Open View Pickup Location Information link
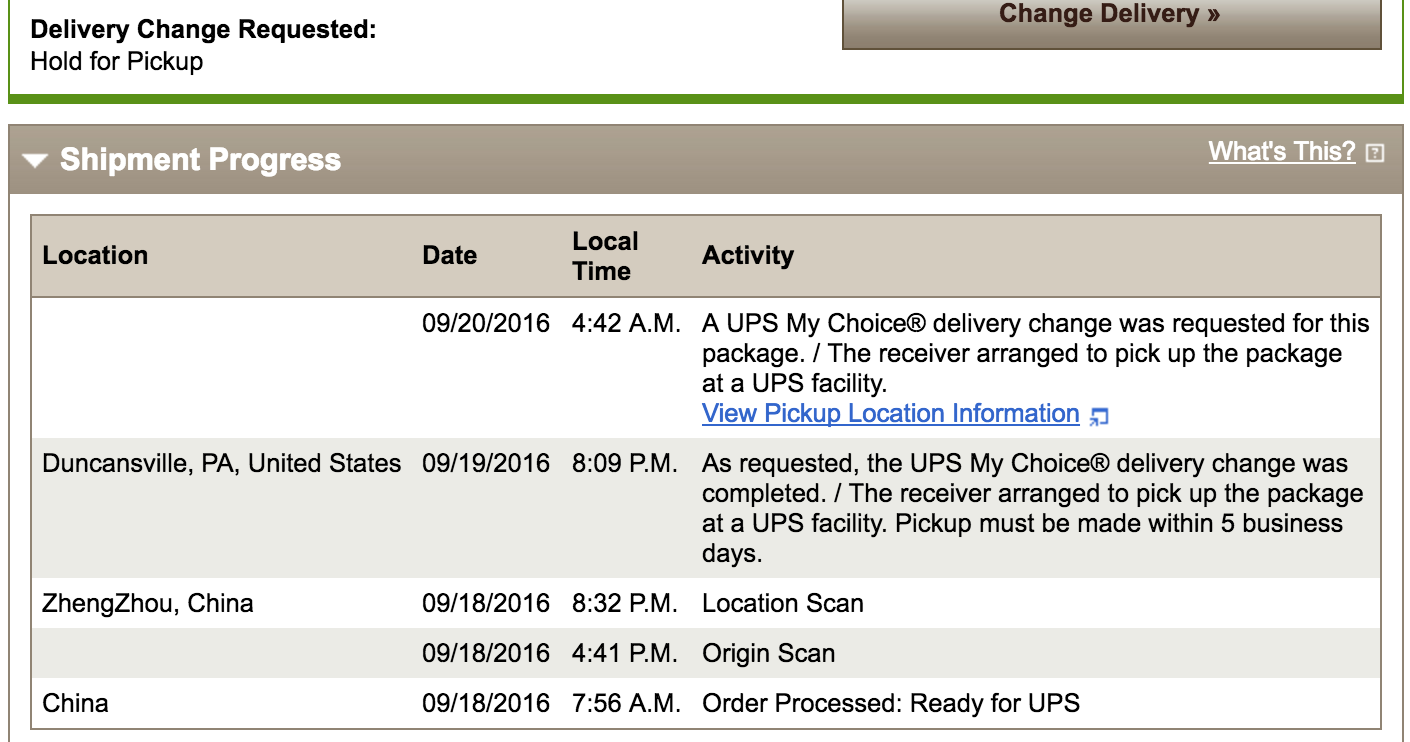The width and height of the screenshot is (1410, 742). tap(891, 414)
